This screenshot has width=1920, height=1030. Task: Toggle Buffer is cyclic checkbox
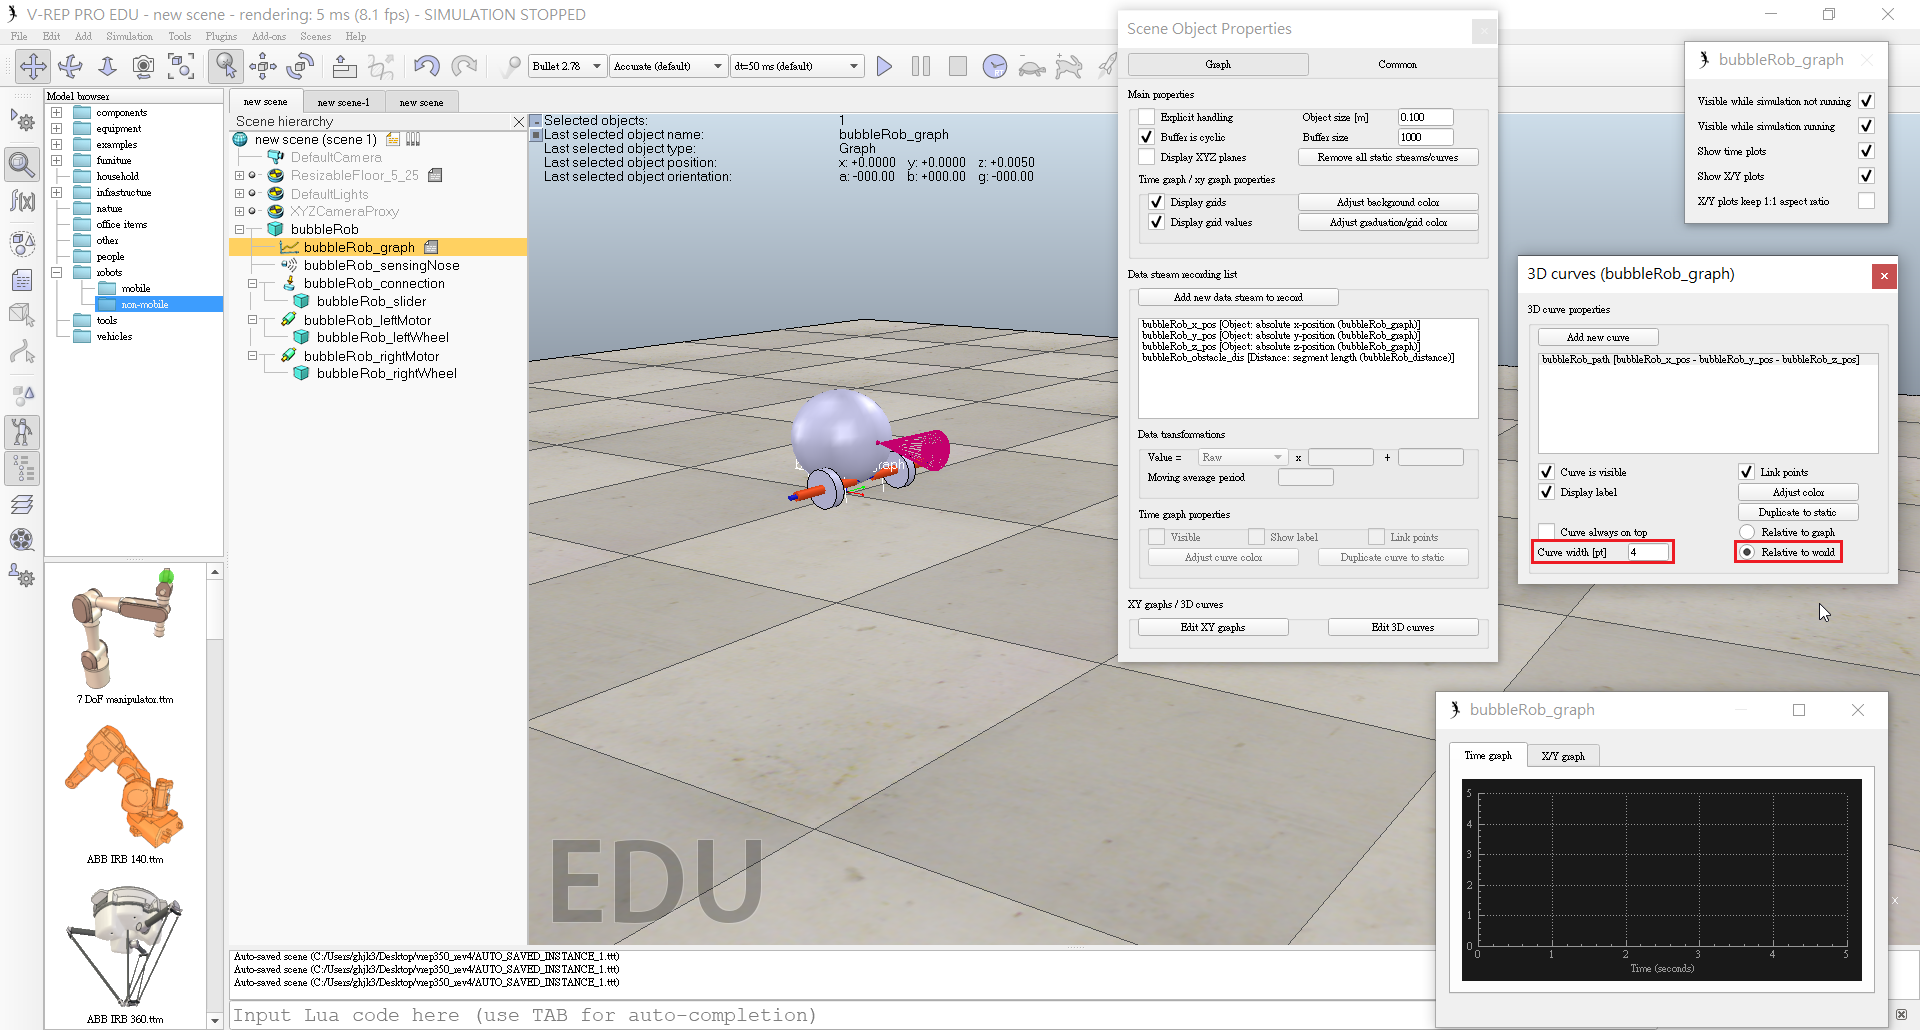pyautogui.click(x=1146, y=137)
